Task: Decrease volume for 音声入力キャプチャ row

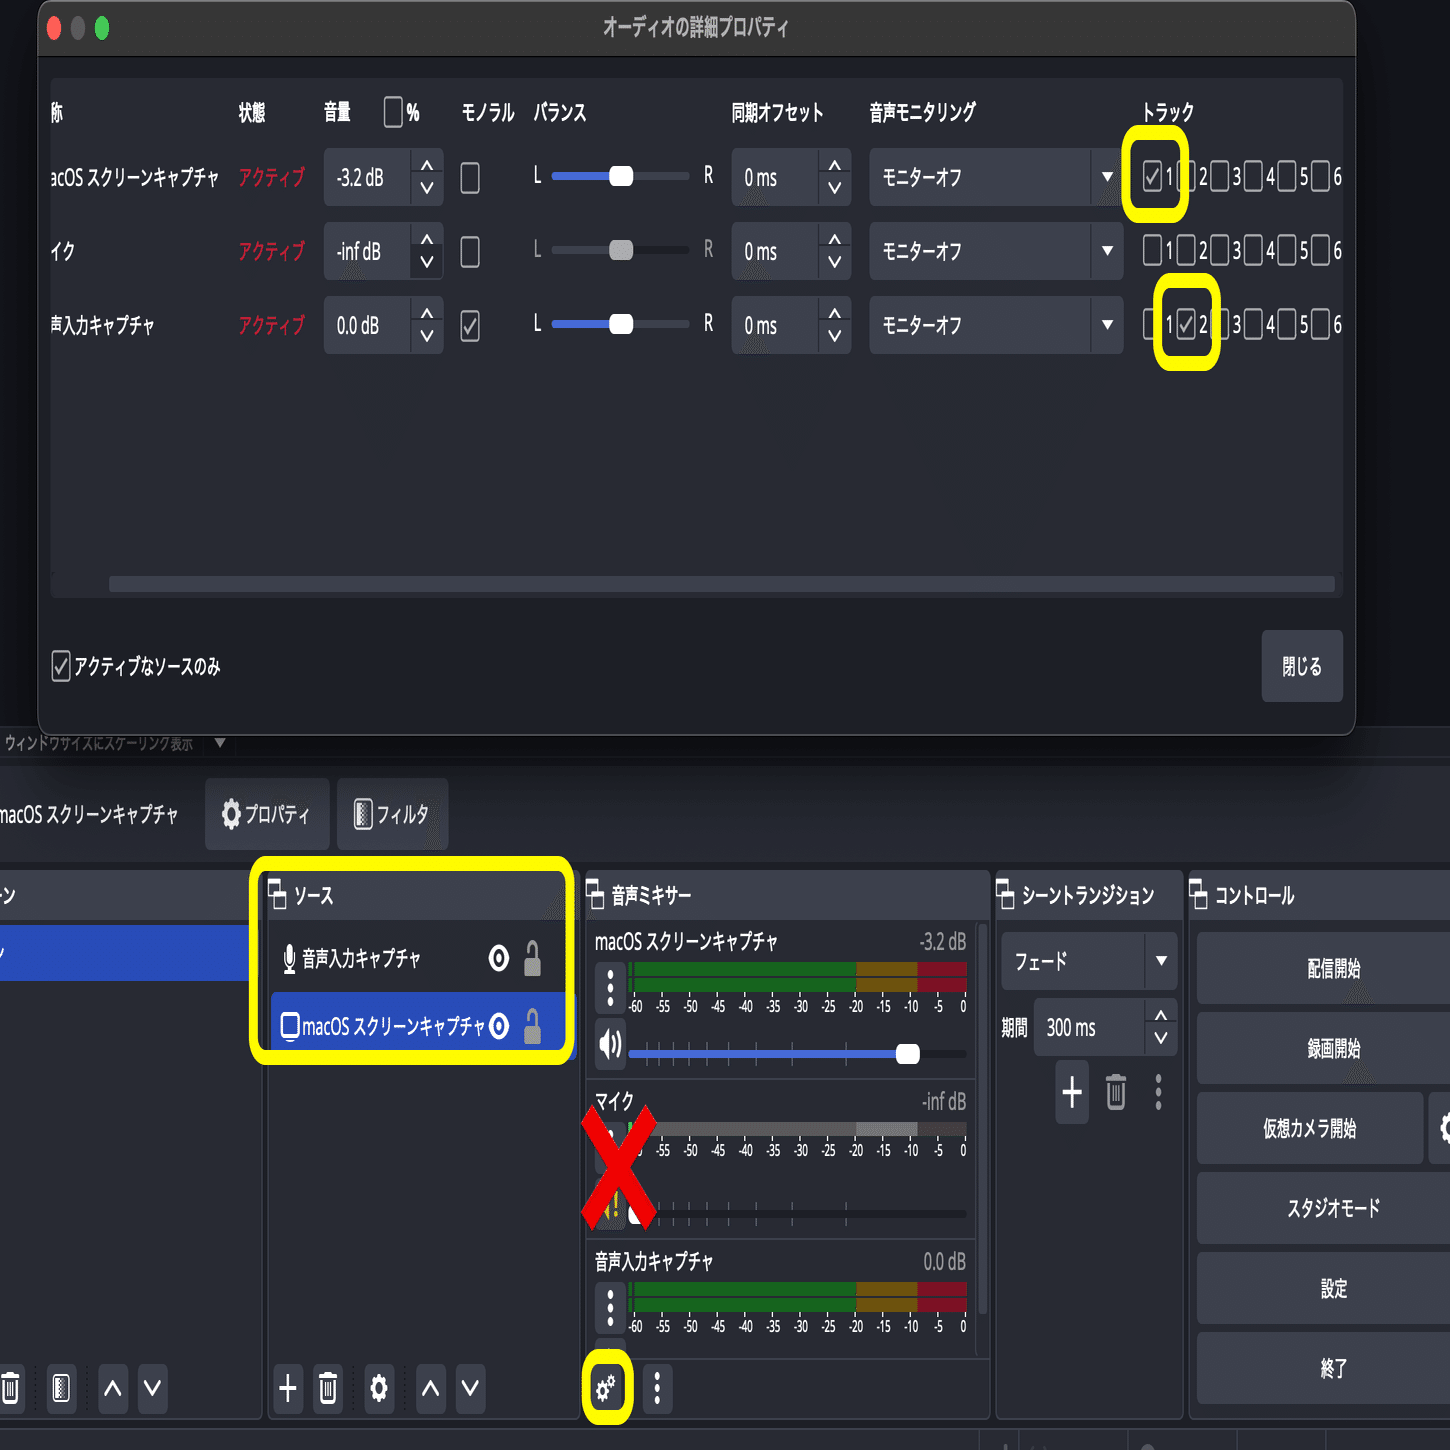Action: [427, 338]
